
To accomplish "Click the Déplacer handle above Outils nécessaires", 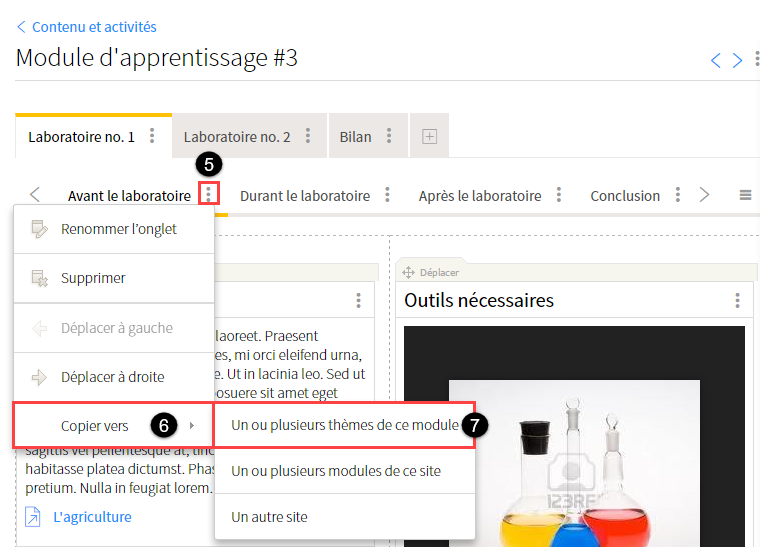I will (x=430, y=273).
